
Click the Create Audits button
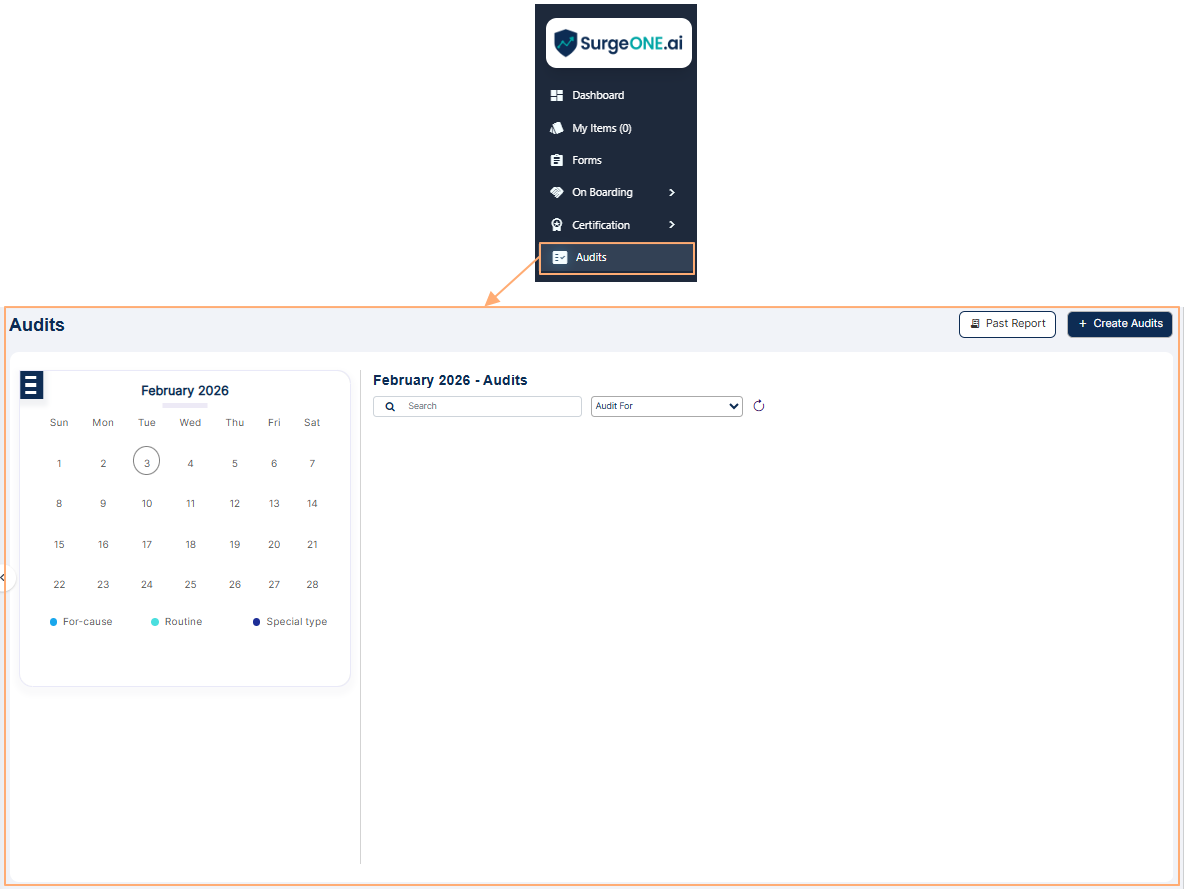[x=1119, y=324]
